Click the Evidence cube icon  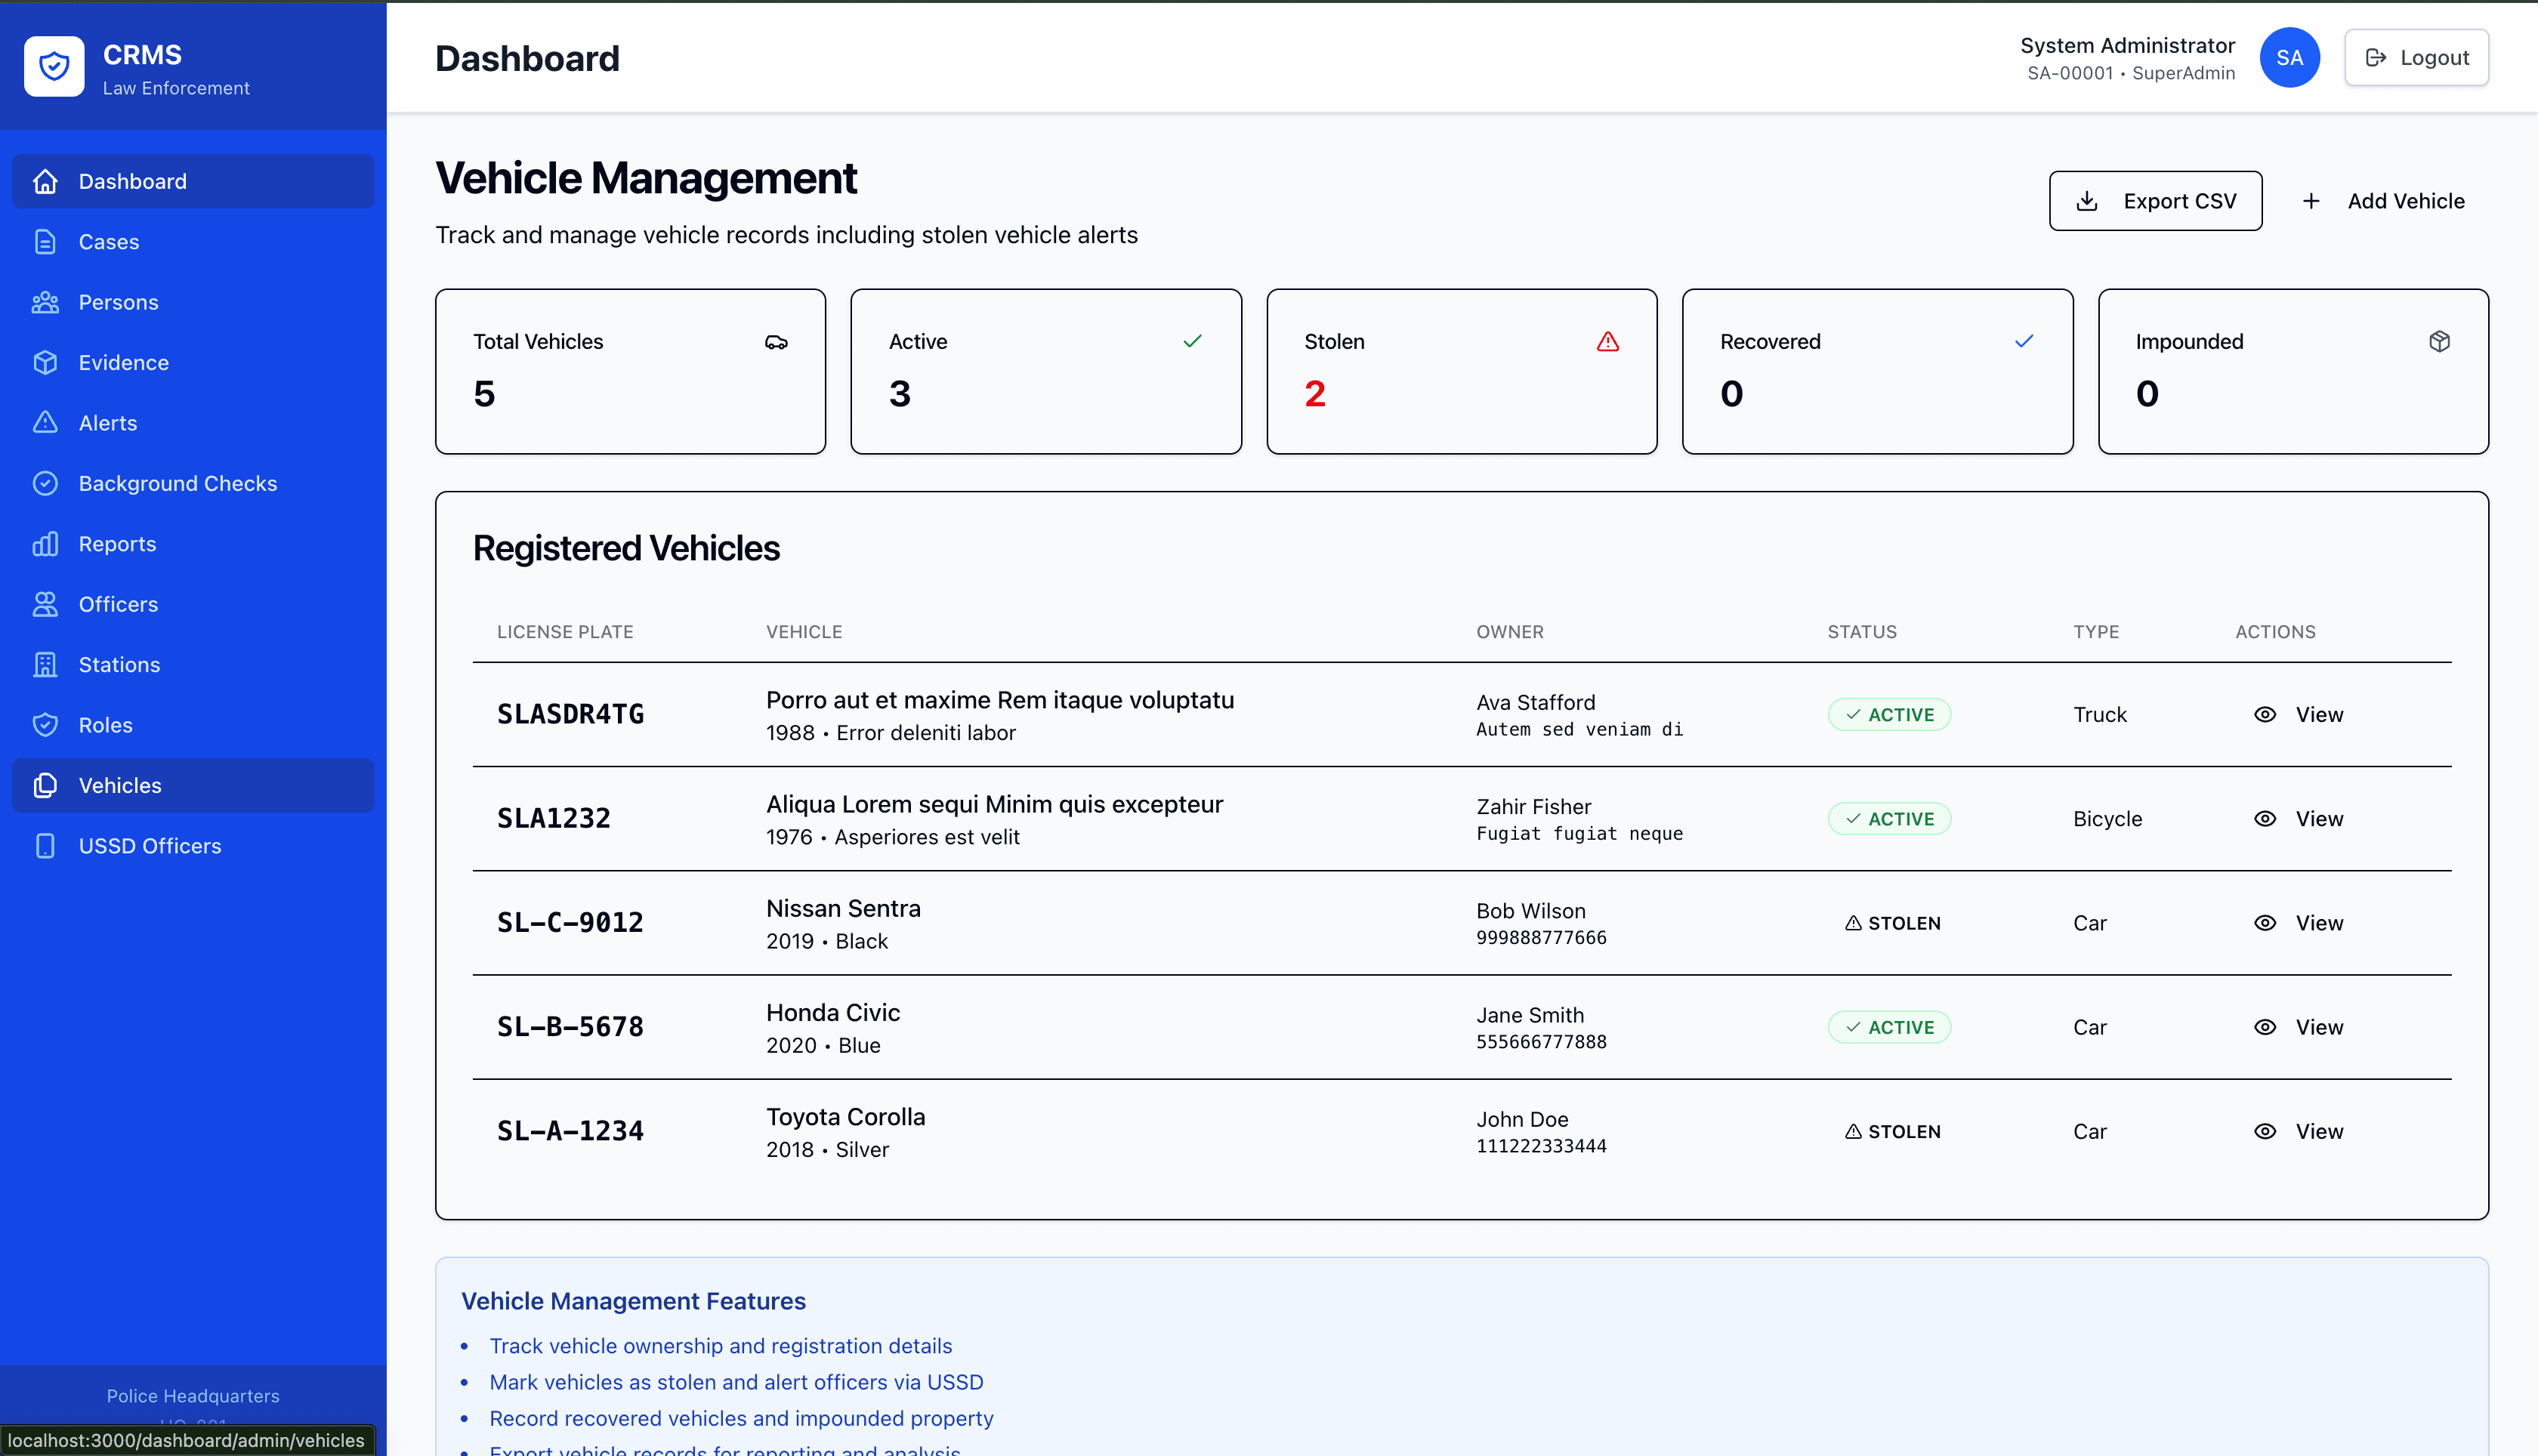pos(45,363)
